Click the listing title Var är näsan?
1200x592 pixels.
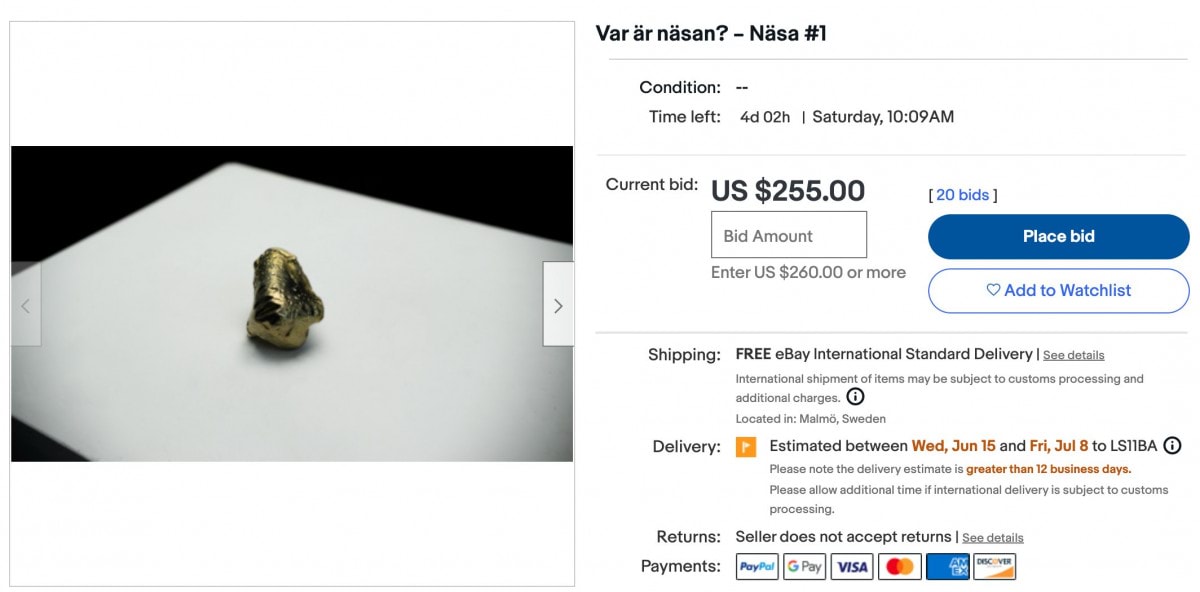[711, 34]
